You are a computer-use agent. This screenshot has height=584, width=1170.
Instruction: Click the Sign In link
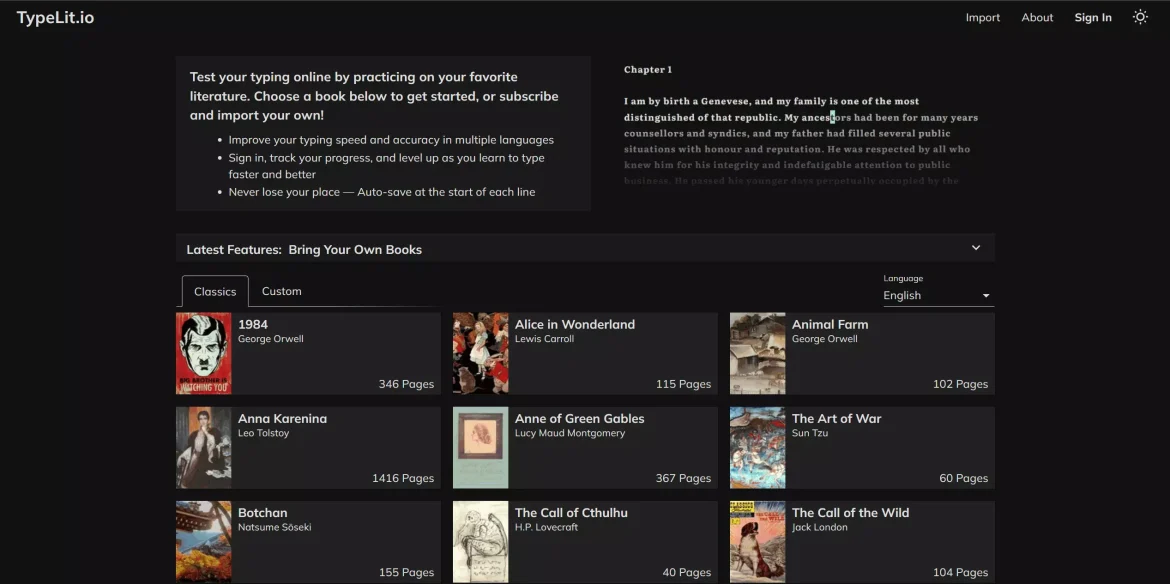(x=1093, y=17)
